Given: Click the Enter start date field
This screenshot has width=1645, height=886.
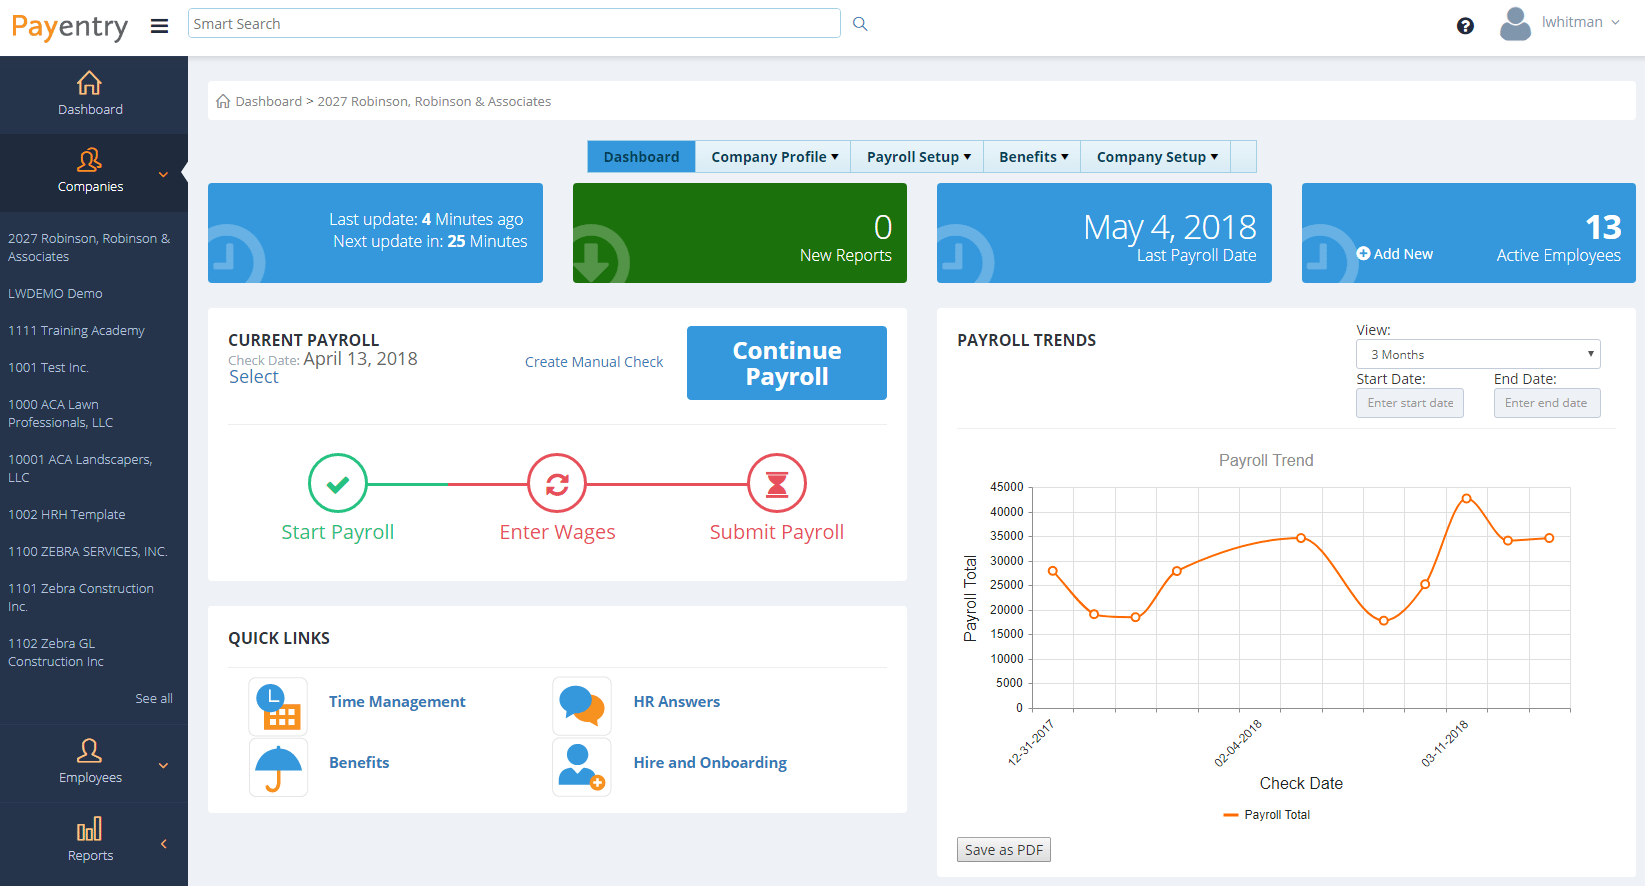Looking at the screenshot, I should click(x=1409, y=403).
